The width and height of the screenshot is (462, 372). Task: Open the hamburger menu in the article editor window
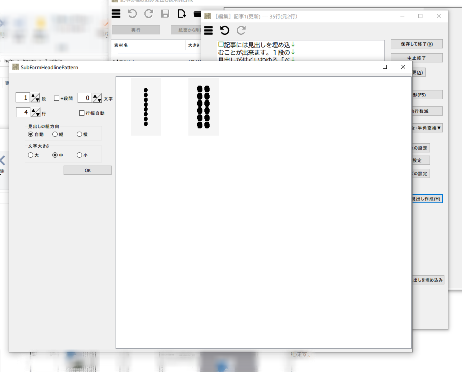[x=208, y=31]
